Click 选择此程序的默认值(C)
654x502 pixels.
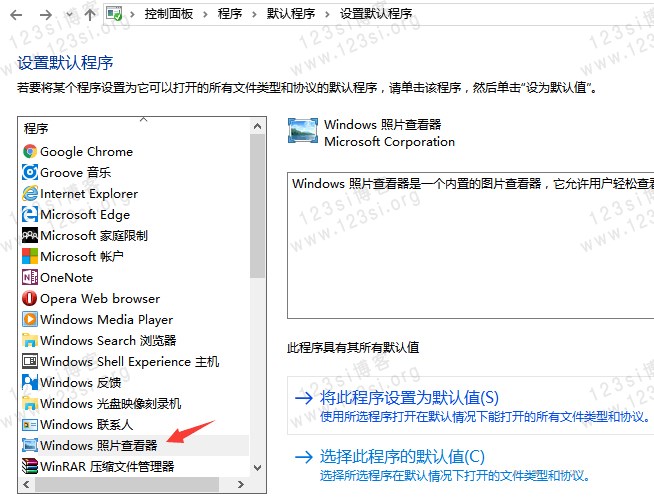(x=402, y=457)
